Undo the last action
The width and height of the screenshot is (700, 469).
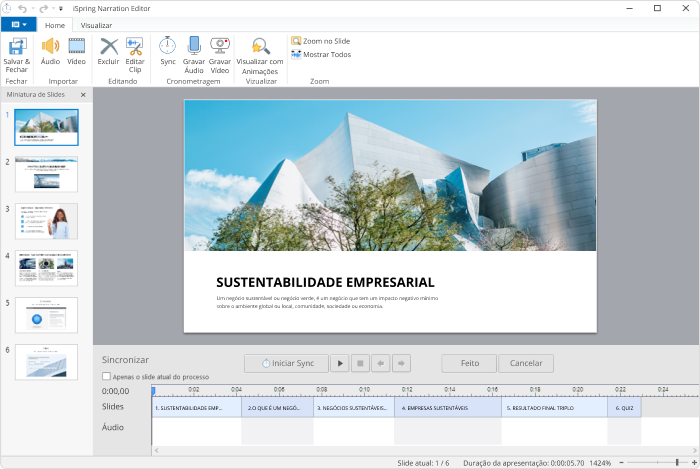[22, 8]
